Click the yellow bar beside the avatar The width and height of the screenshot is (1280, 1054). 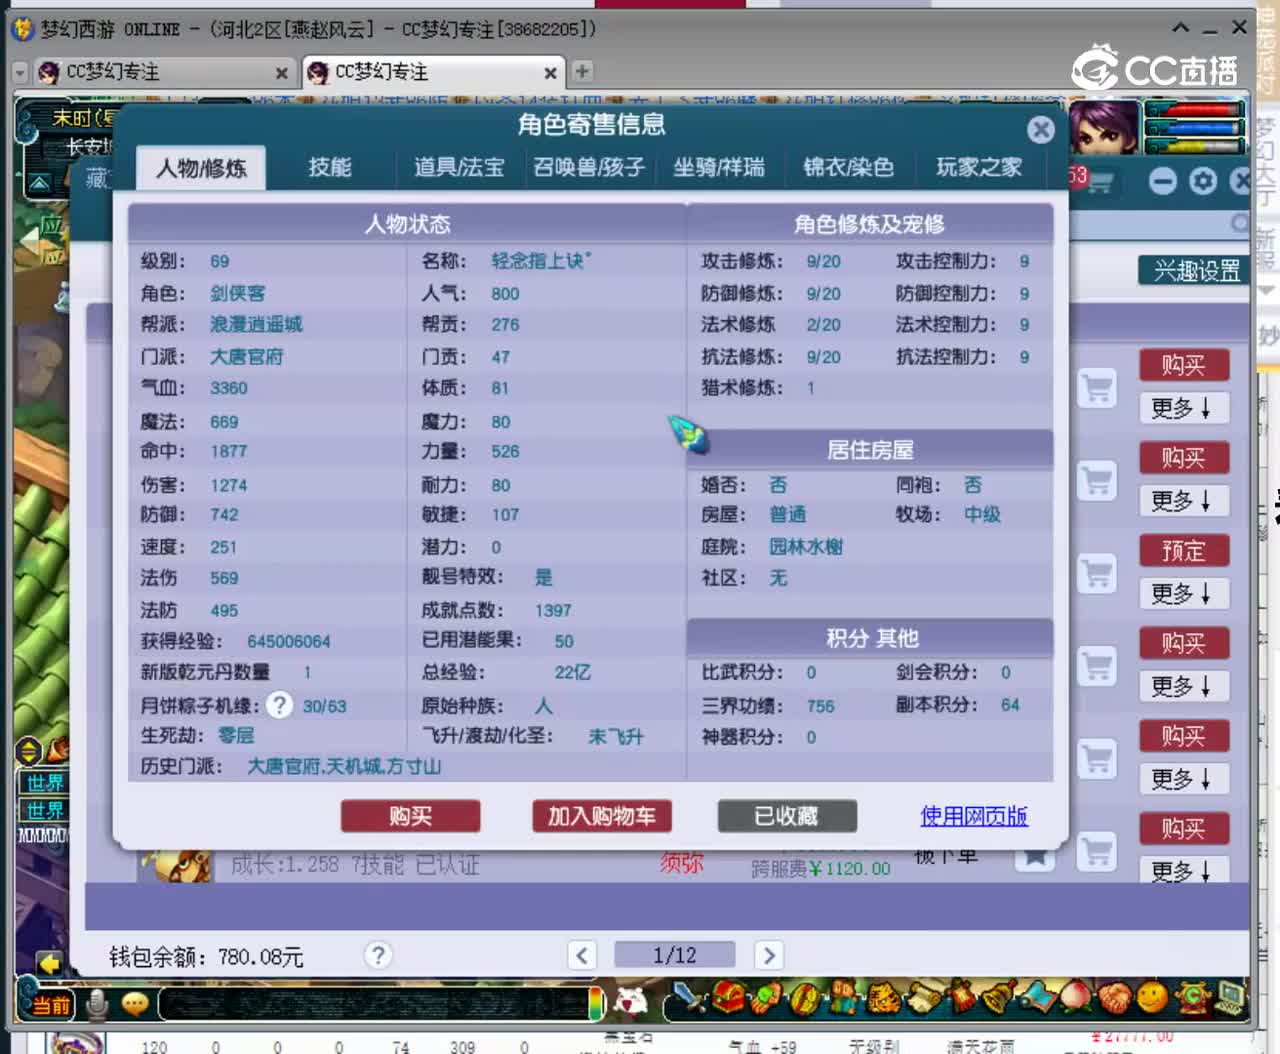(1195, 146)
